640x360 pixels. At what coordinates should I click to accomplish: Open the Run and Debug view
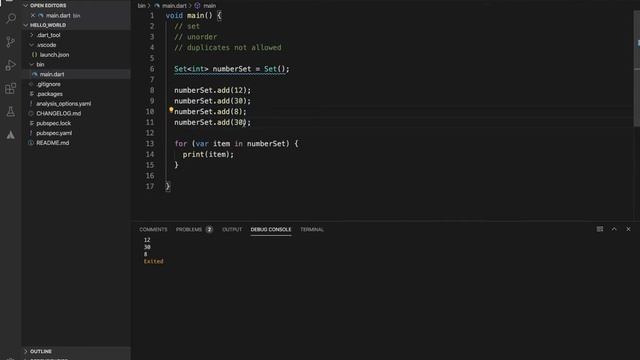point(11,65)
